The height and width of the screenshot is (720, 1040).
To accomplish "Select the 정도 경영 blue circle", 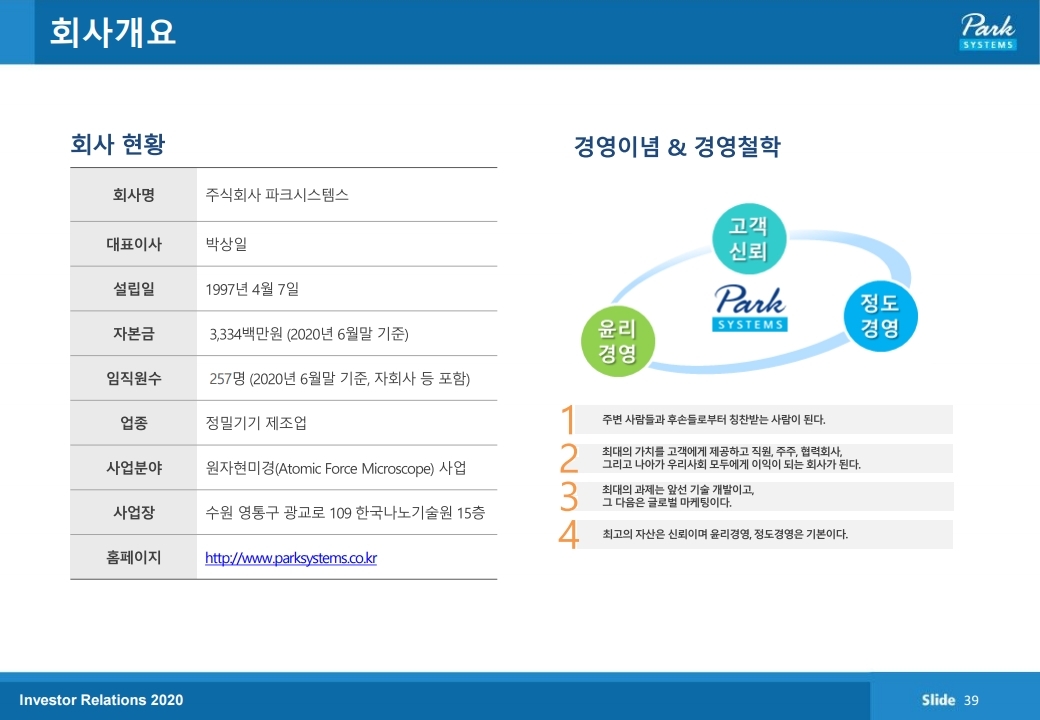I will (x=880, y=316).
